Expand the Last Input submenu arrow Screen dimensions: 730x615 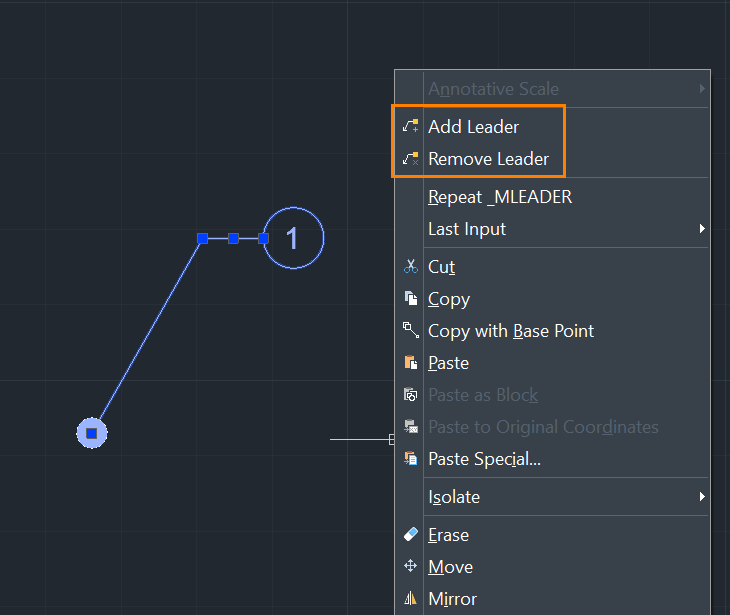click(702, 229)
